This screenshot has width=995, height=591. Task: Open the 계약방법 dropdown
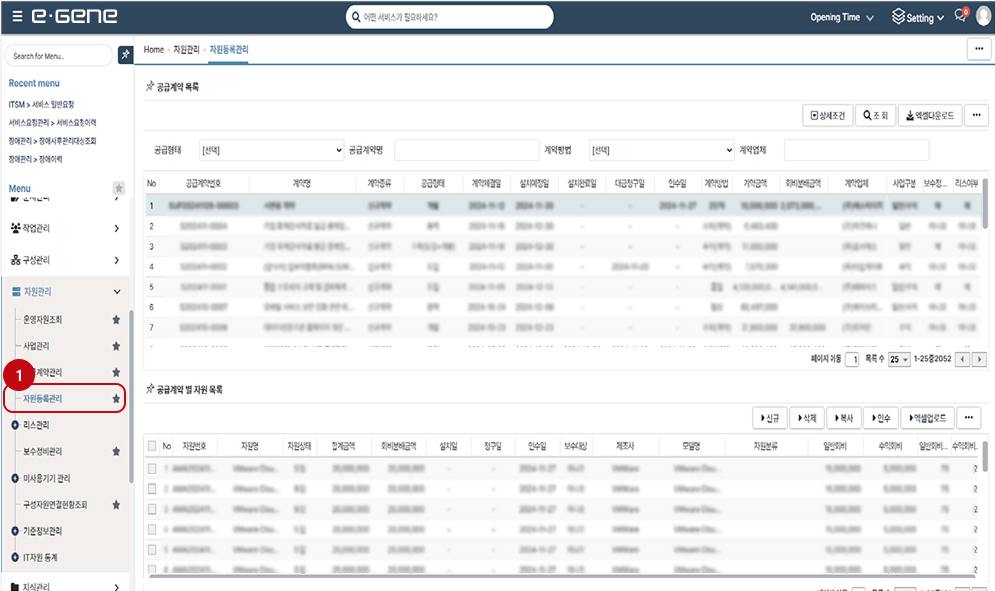661,150
